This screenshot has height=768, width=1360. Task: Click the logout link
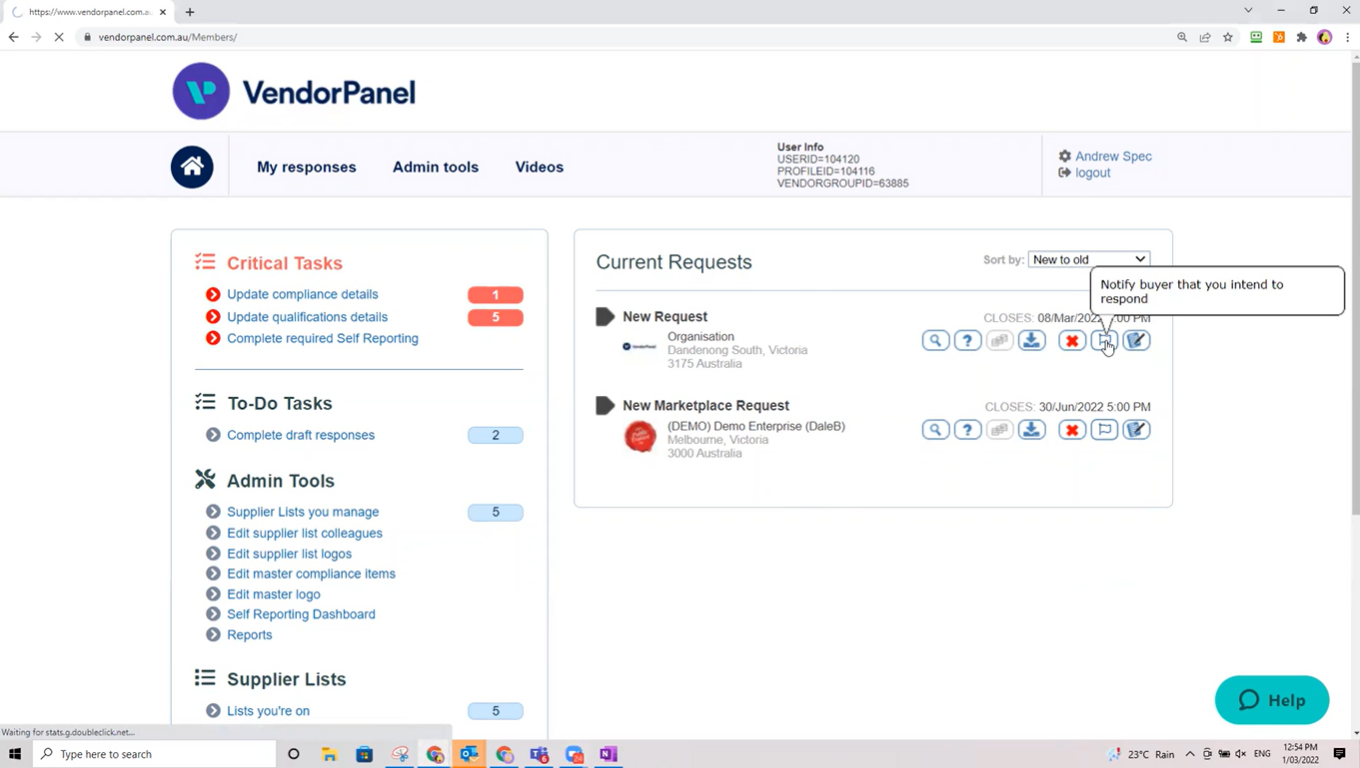1092,173
